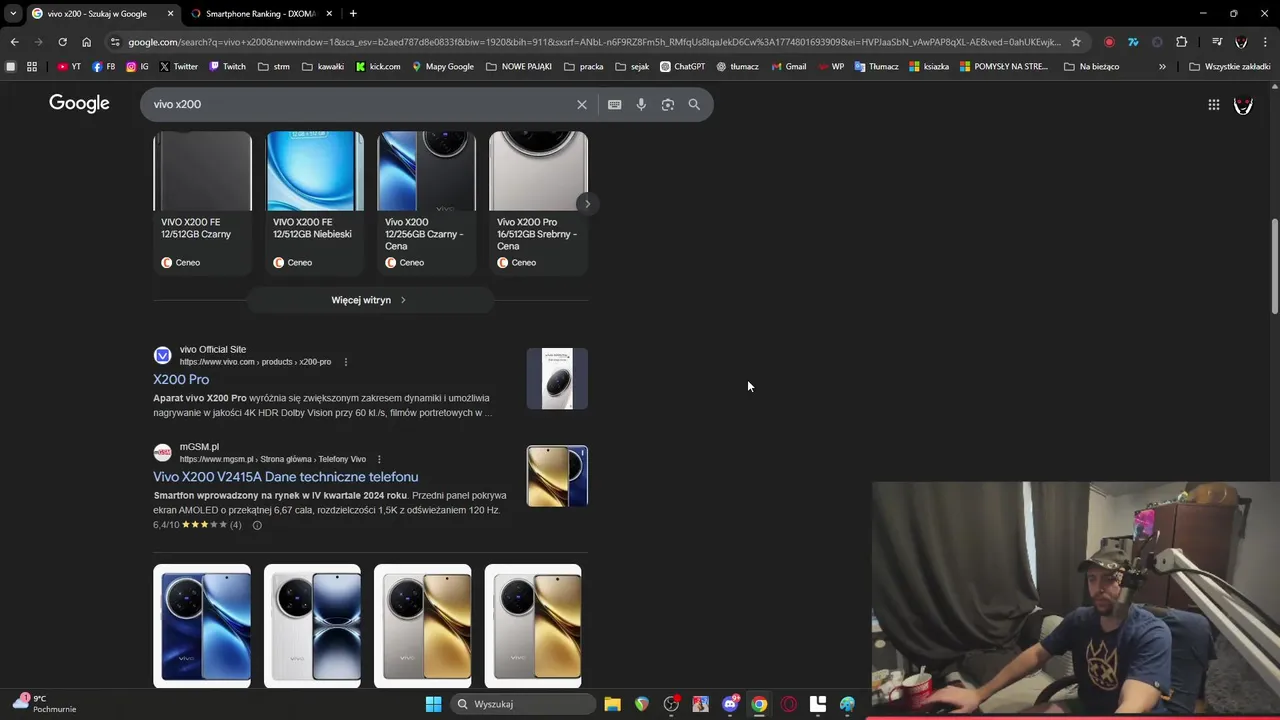Screen dimensions: 1280x720
Task: Open the tab search dropdown arrow
Action: coord(13,13)
